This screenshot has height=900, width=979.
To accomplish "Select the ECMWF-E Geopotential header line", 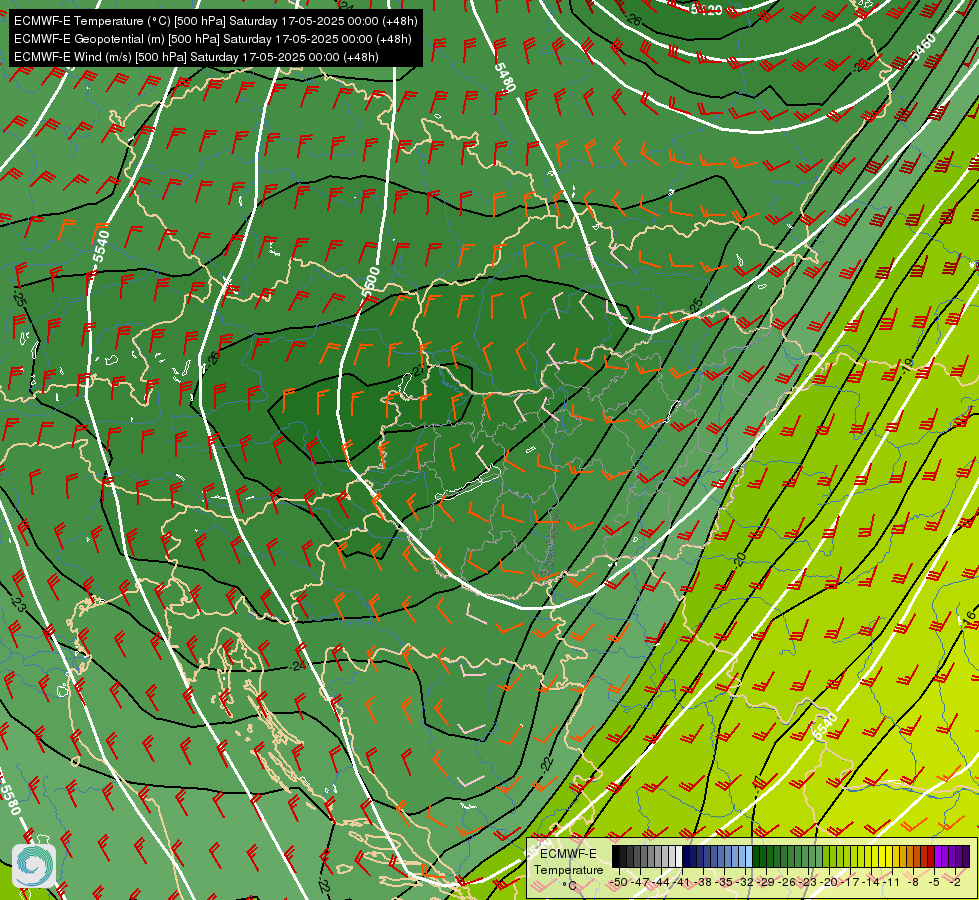I will pyautogui.click(x=213, y=39).
